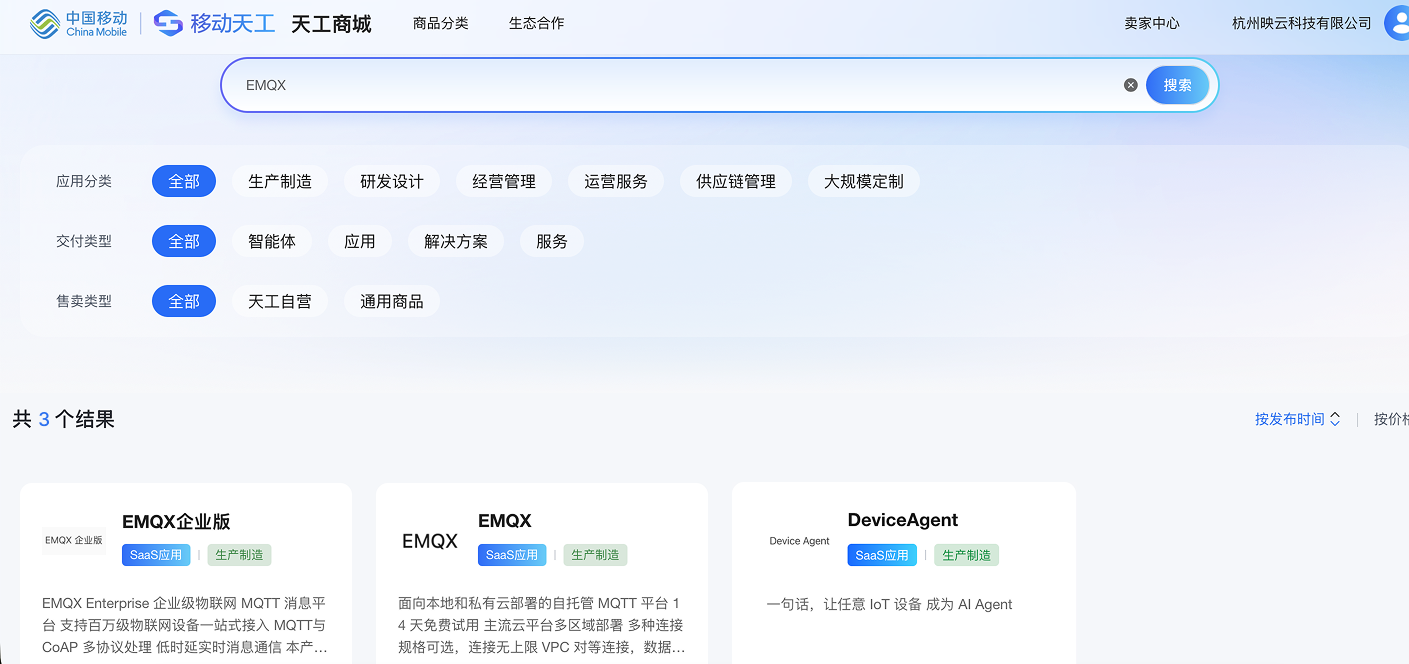Image resolution: width=1409 pixels, height=664 pixels.
Task: Sort results by 按价格
Action: click(1391, 419)
